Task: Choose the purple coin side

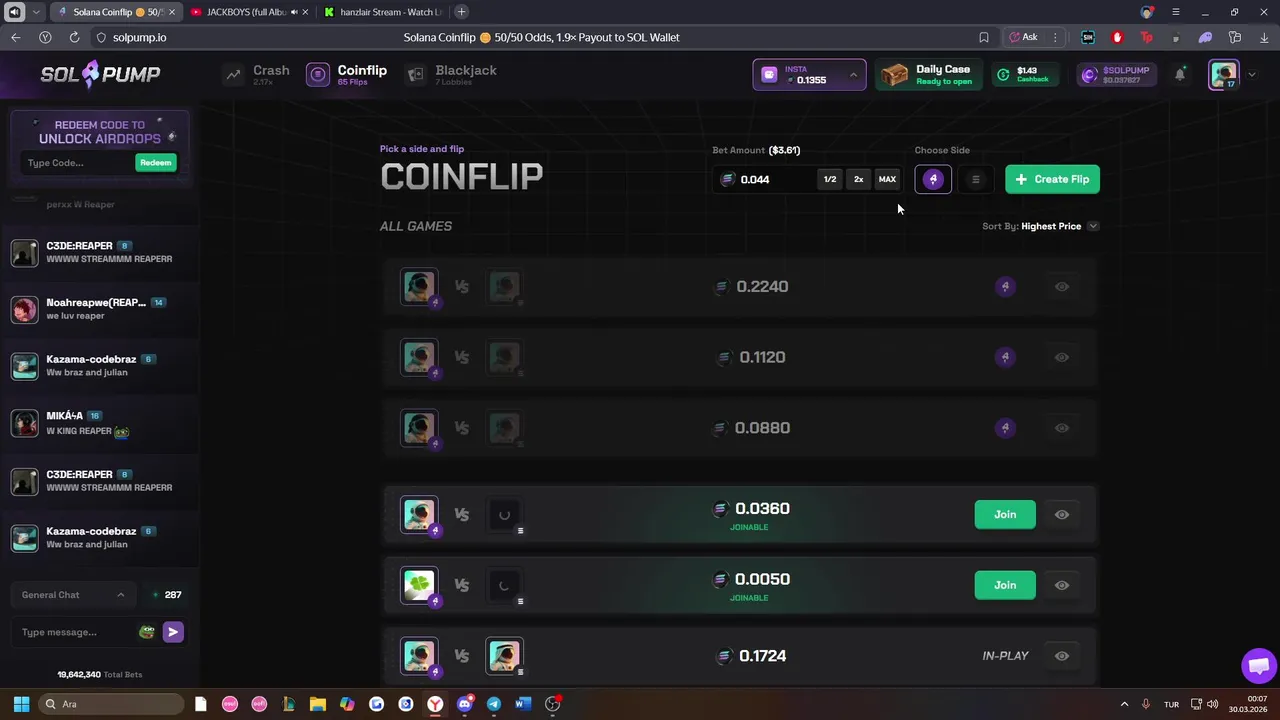Action: (x=933, y=179)
